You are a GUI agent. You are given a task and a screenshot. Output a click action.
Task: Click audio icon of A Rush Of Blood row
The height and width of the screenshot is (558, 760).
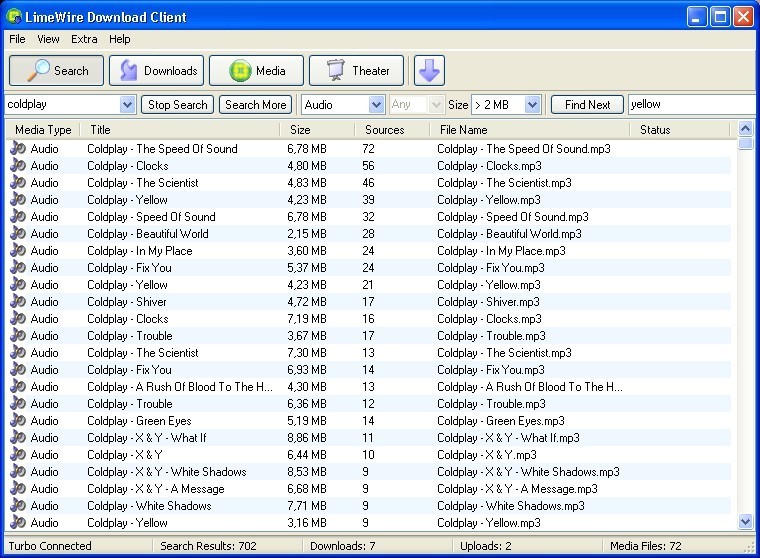click(x=18, y=386)
